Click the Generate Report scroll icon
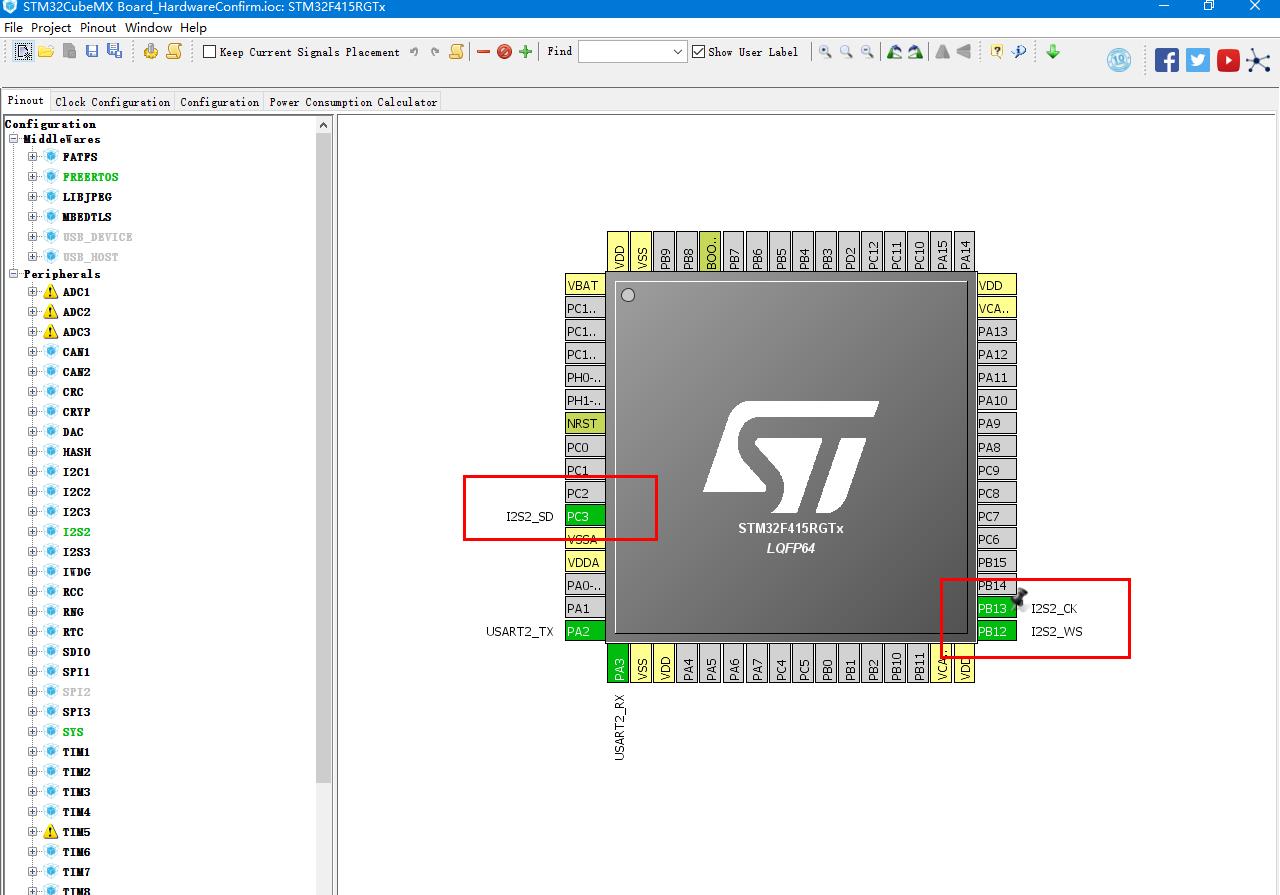Screen dimensions: 1280x895 tap(174, 51)
